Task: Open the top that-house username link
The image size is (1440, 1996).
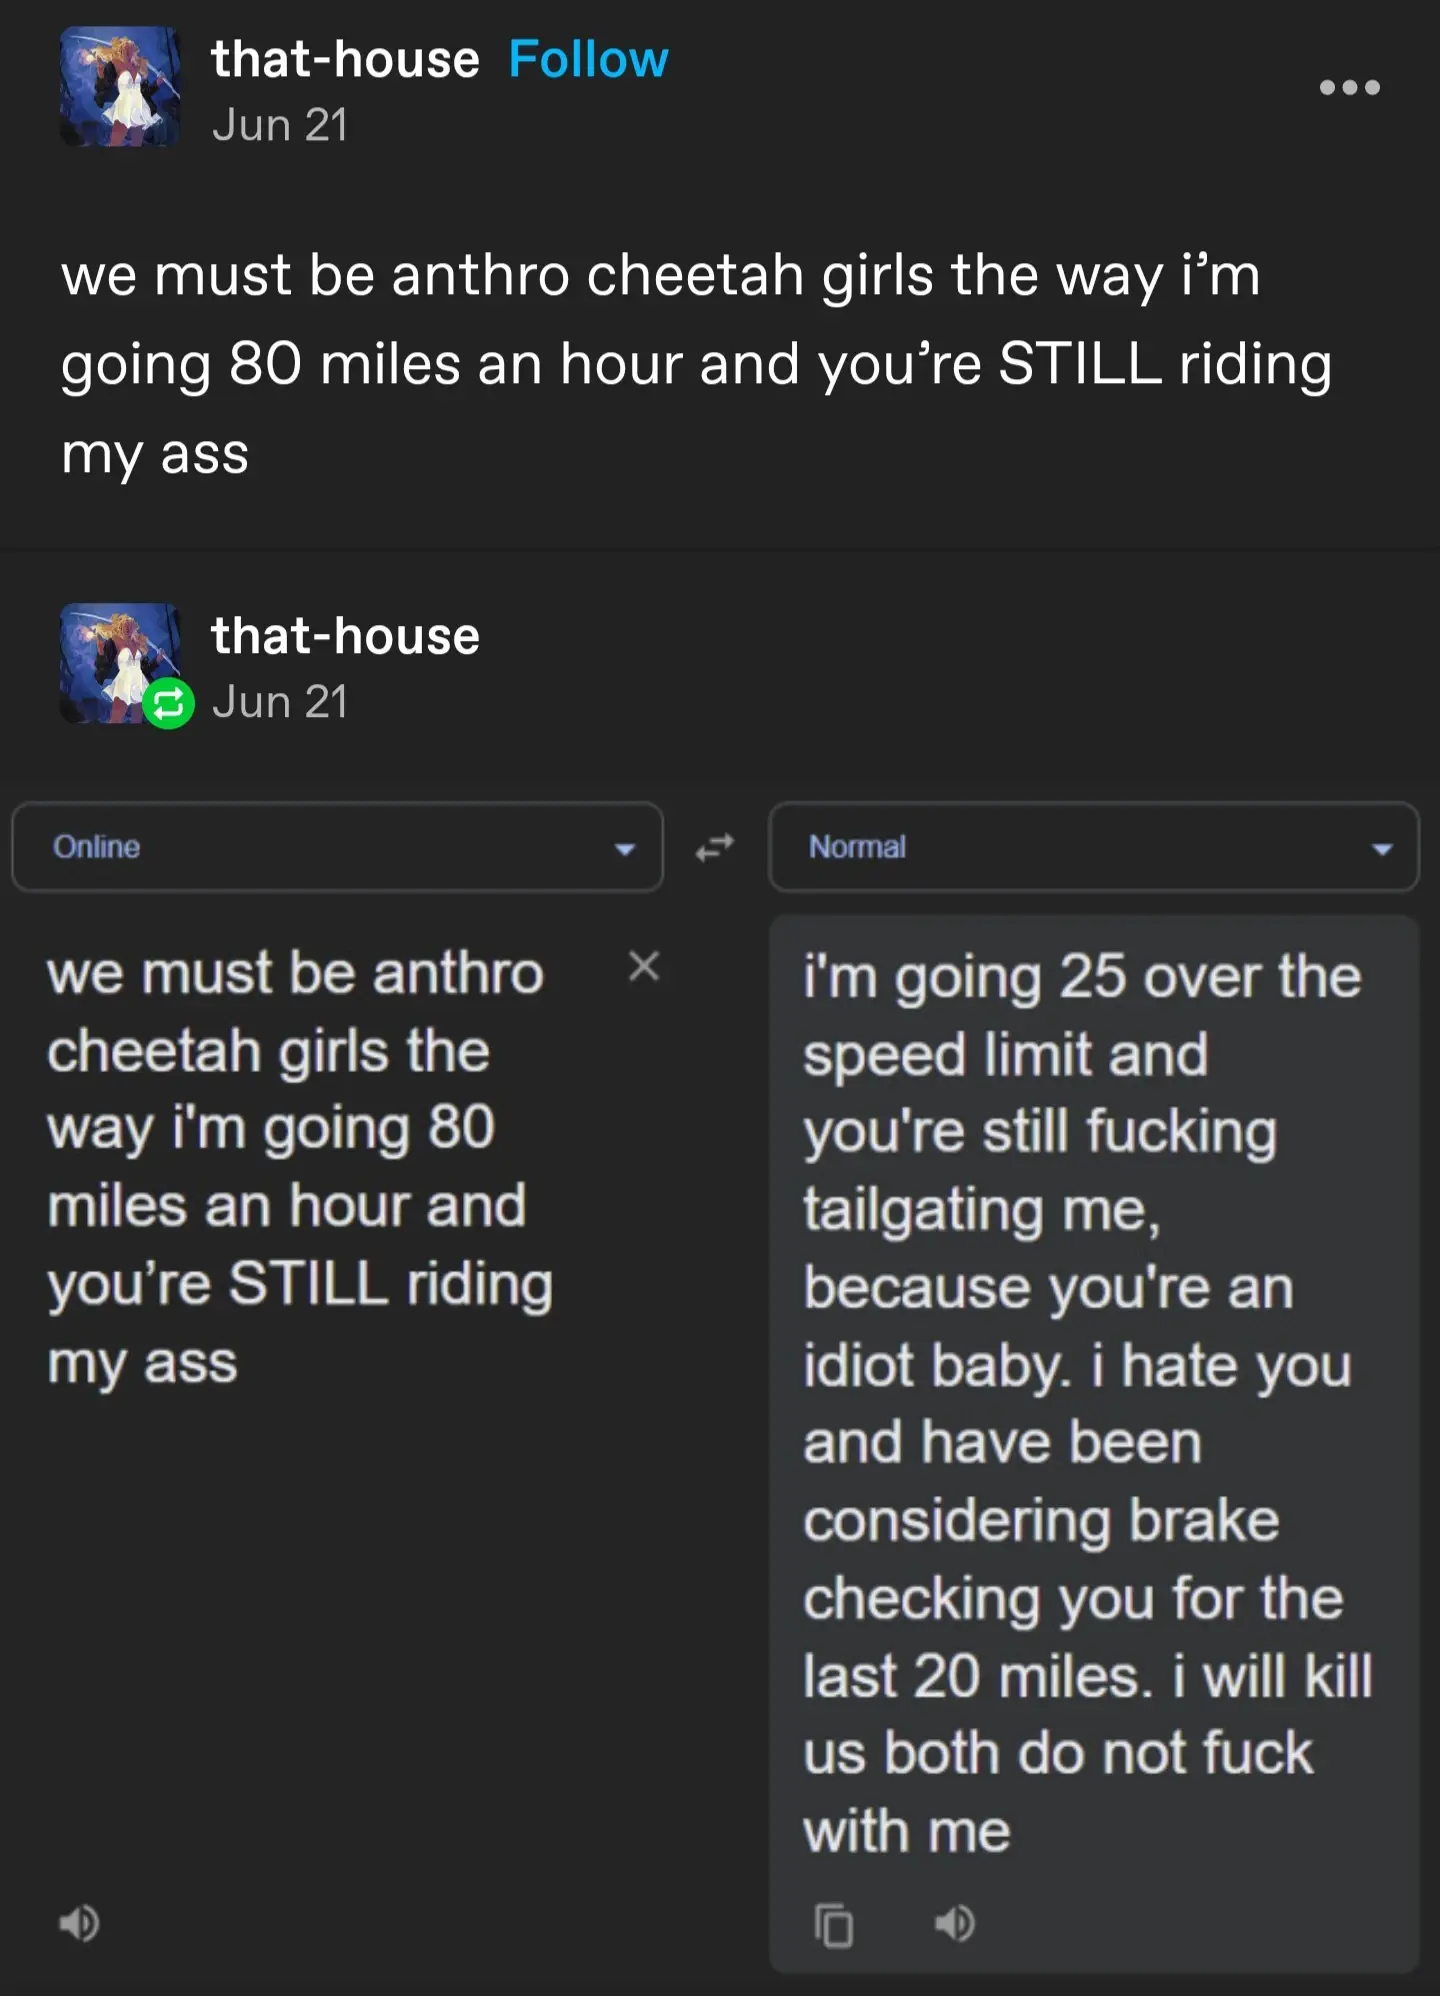Action: click(x=345, y=59)
